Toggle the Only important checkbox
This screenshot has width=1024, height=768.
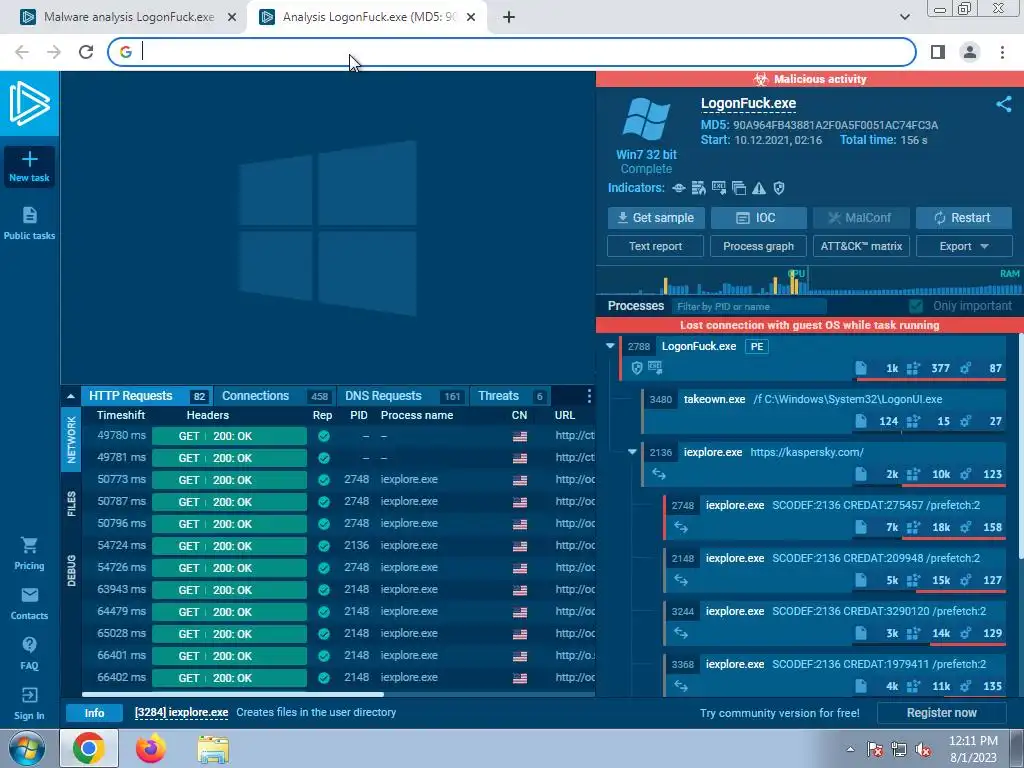click(916, 306)
